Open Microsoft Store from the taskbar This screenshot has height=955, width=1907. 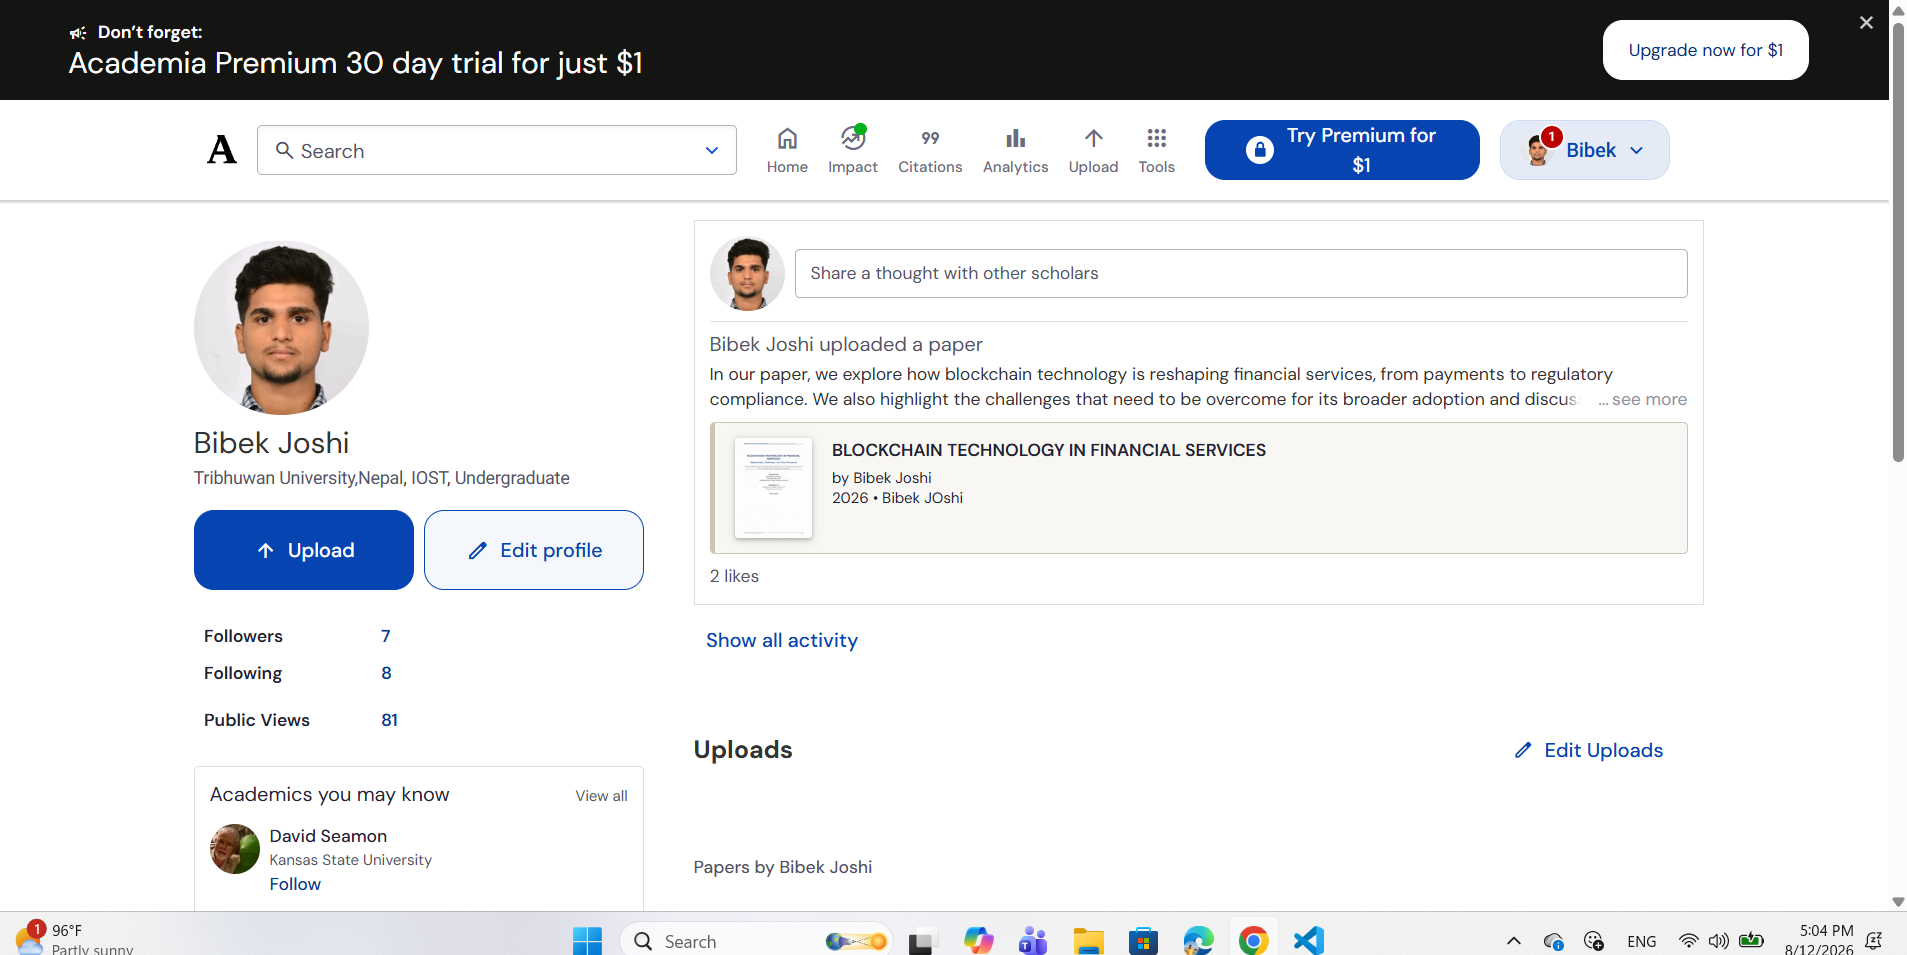click(x=1143, y=941)
